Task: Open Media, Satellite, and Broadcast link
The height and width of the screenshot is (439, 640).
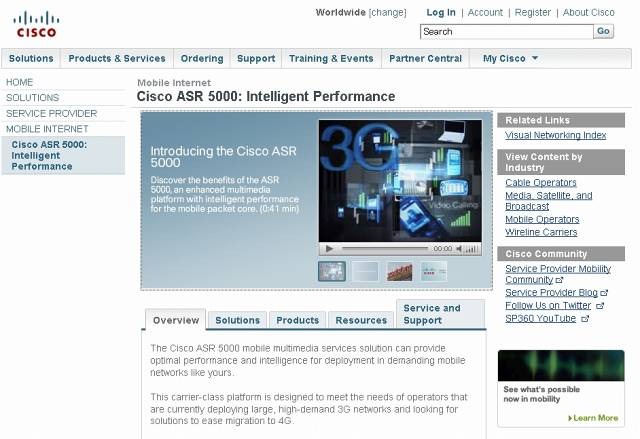Action: tap(549, 201)
